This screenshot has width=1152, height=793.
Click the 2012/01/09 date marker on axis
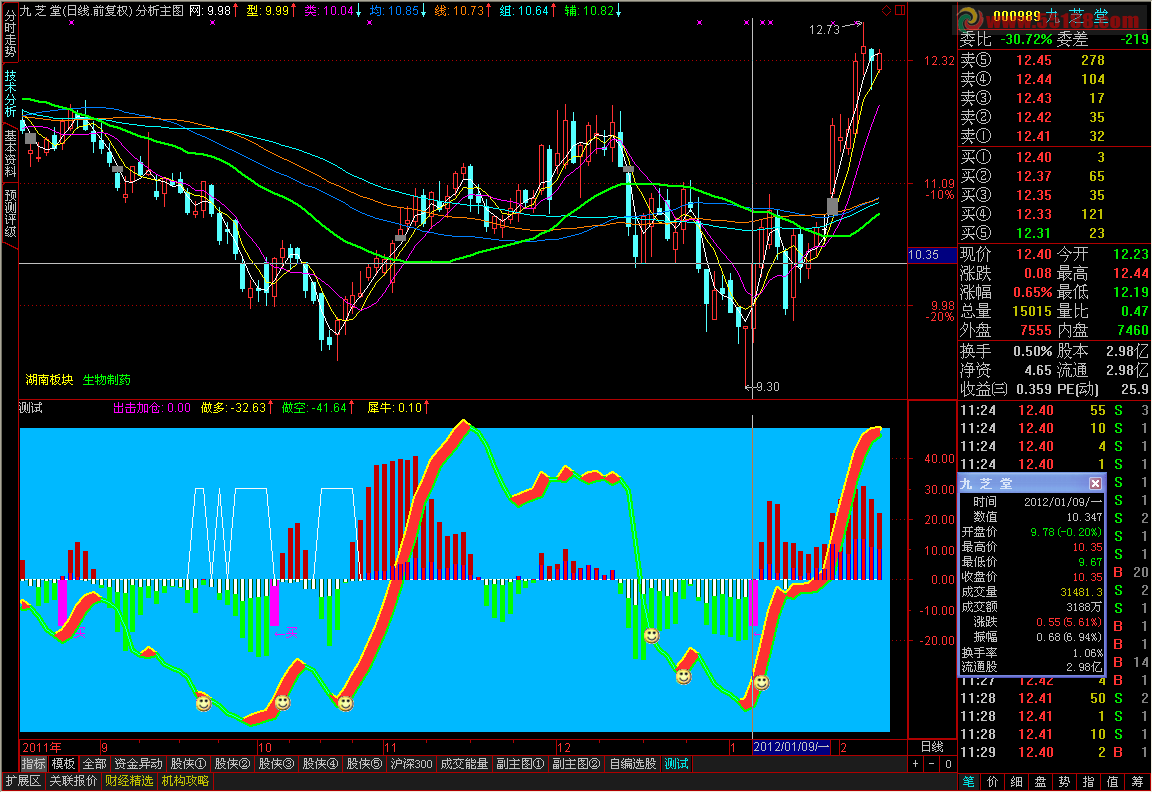pos(791,747)
